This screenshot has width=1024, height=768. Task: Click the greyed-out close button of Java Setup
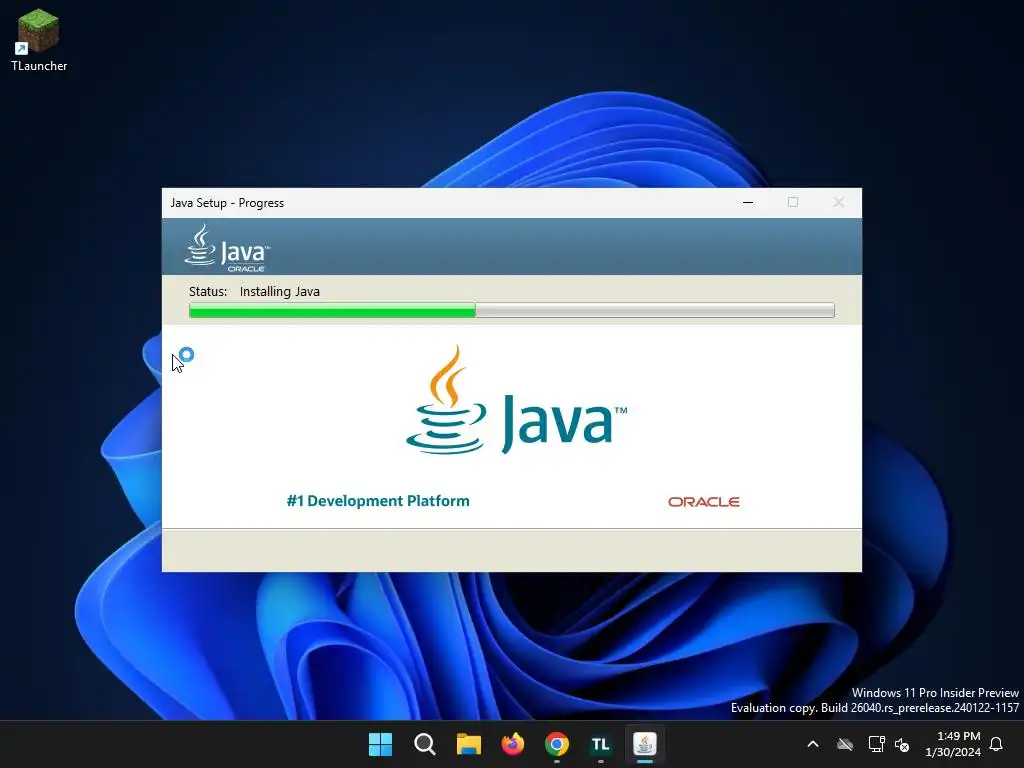(839, 202)
